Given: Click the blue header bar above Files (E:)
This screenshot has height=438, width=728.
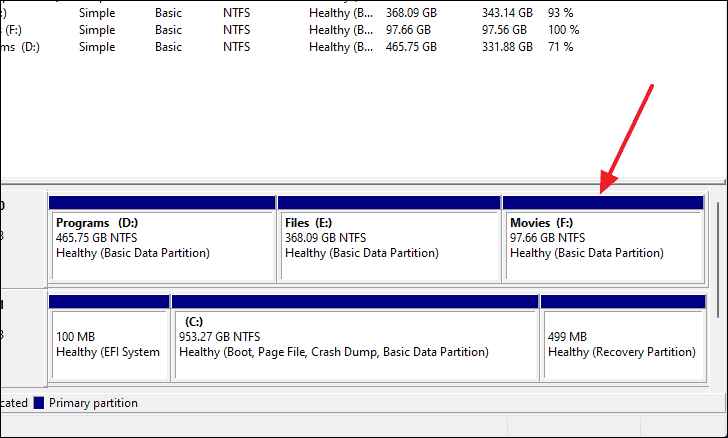Looking at the screenshot, I should pos(389,203).
